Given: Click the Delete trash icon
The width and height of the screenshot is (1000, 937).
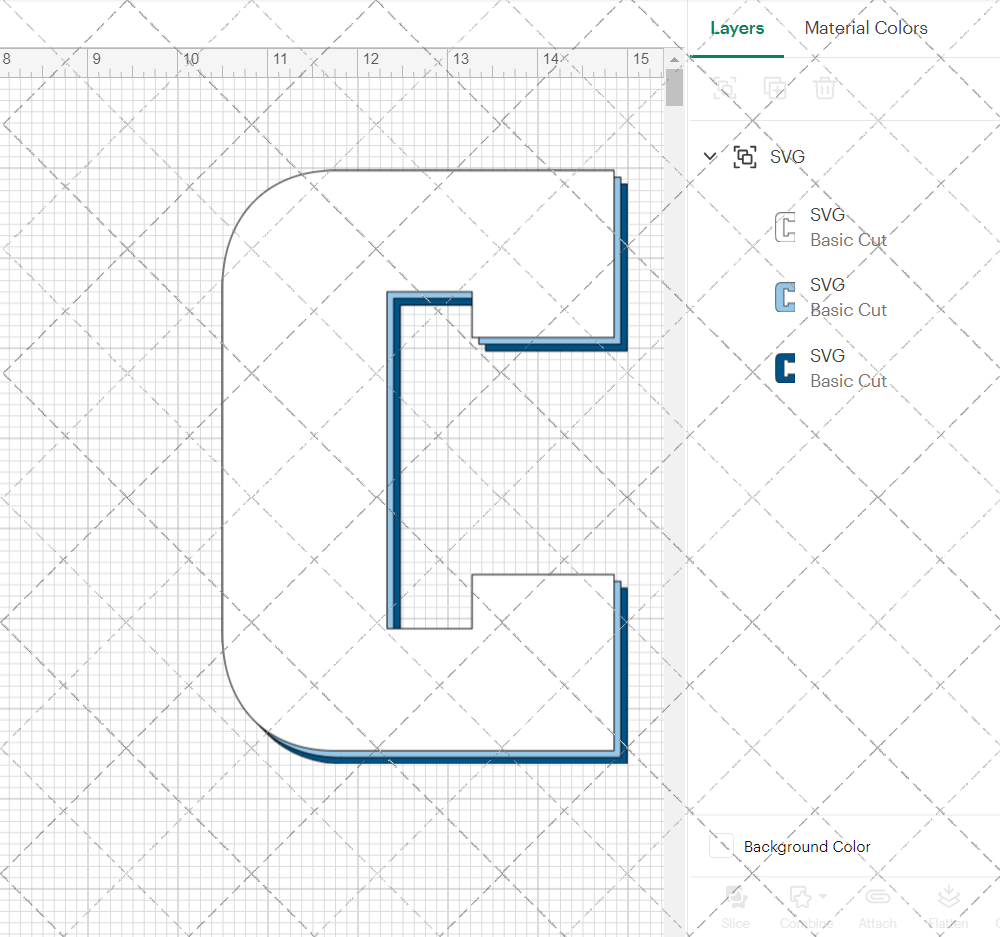Looking at the screenshot, I should (824, 88).
